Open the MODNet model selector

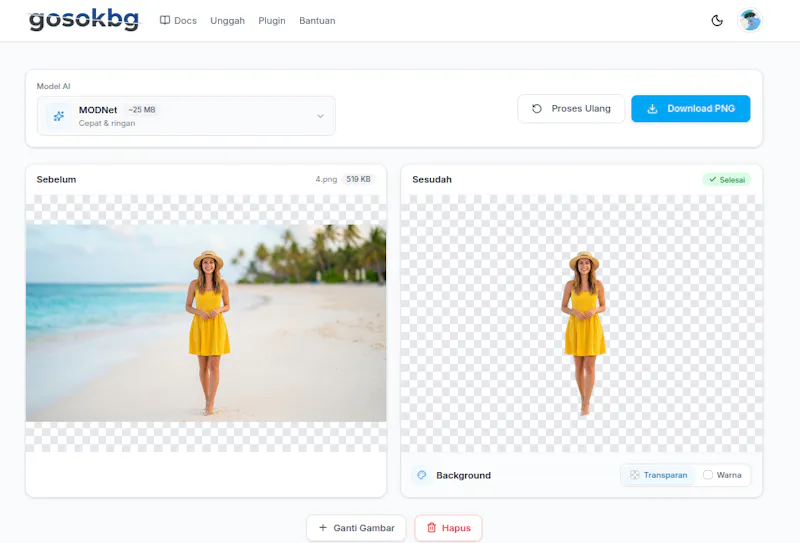(x=186, y=116)
